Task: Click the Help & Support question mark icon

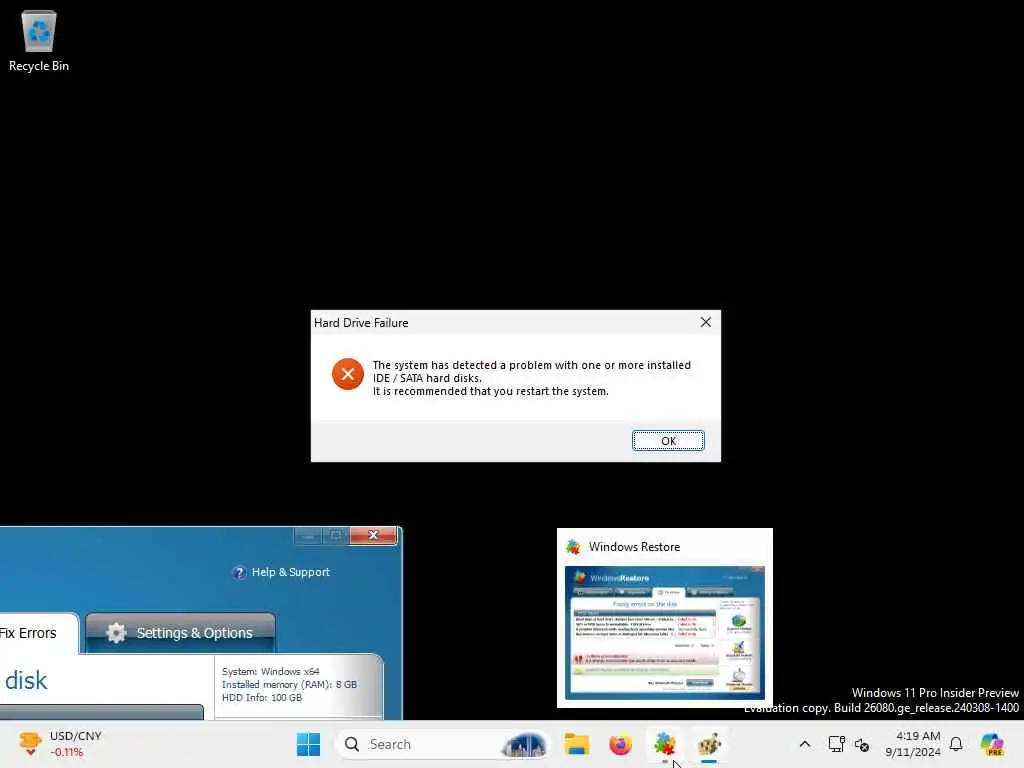Action: (x=239, y=572)
